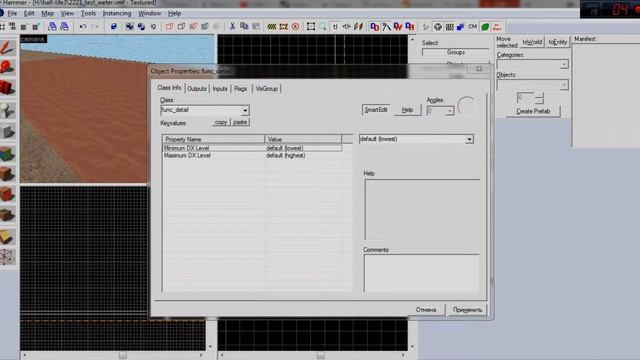Click the CM collision model icon
Screen dimensions: 640x360
473,27
